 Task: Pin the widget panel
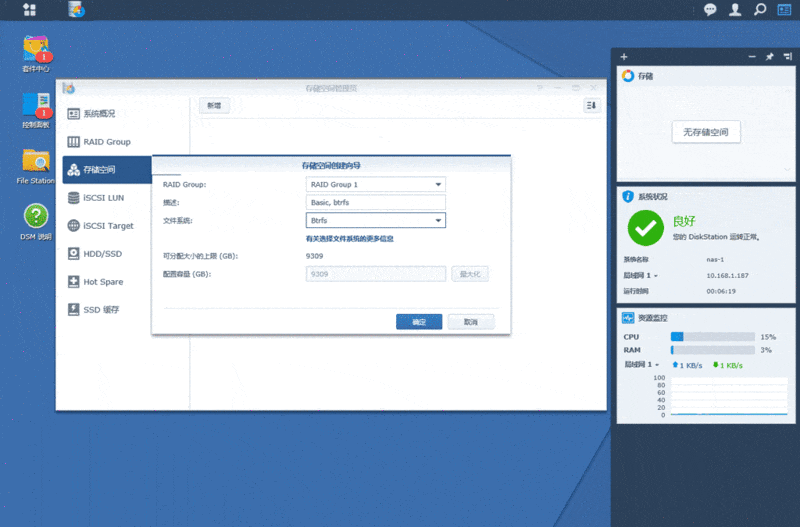pos(769,57)
